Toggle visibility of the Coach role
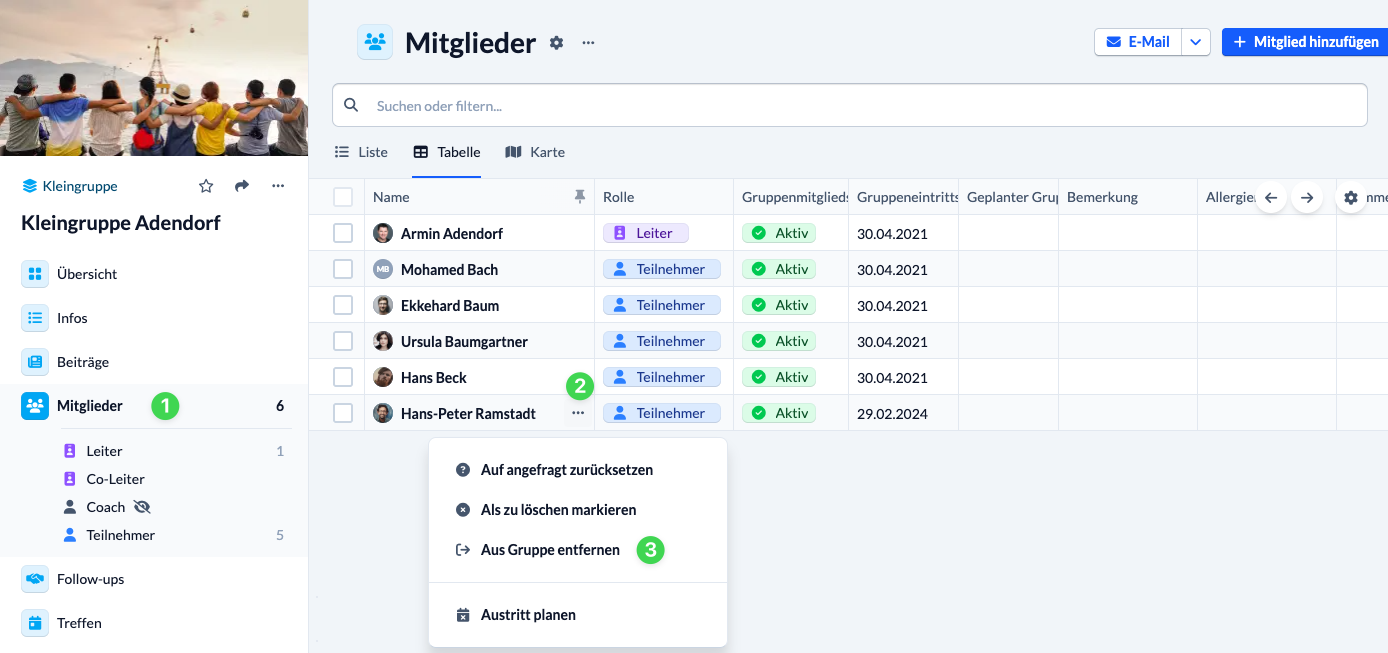Image resolution: width=1388 pixels, height=653 pixels. [x=140, y=506]
